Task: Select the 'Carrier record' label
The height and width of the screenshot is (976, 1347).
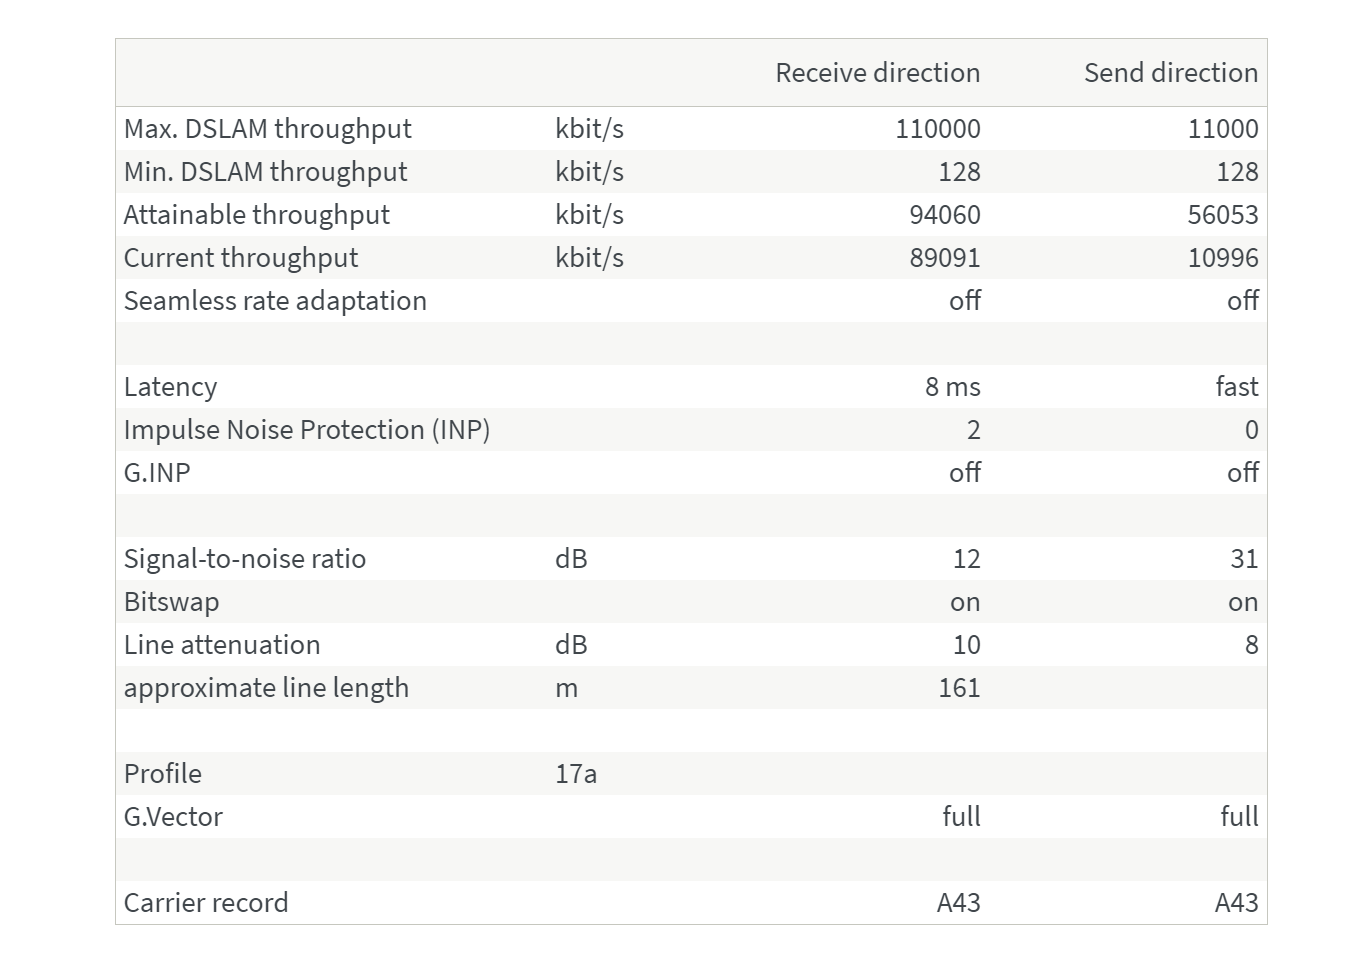Action: (206, 903)
